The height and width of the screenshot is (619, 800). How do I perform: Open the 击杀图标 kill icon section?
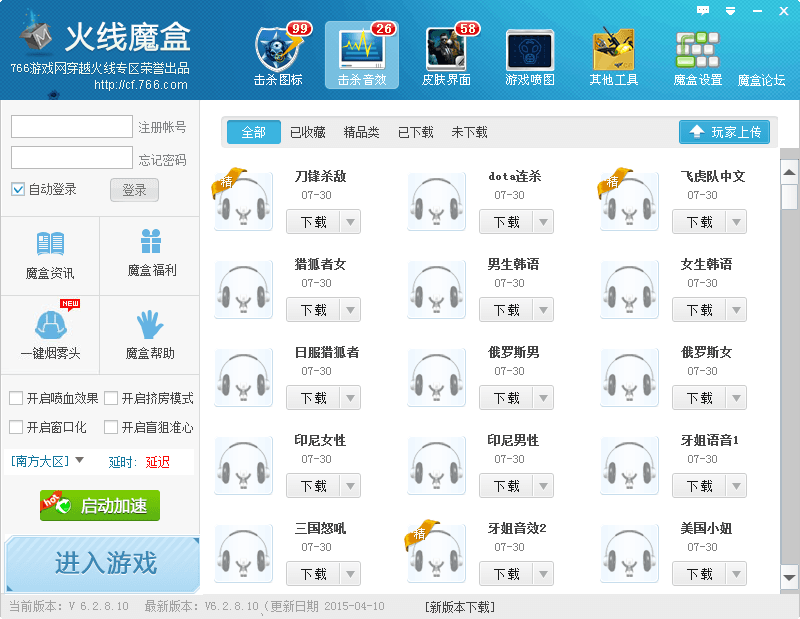tap(278, 55)
